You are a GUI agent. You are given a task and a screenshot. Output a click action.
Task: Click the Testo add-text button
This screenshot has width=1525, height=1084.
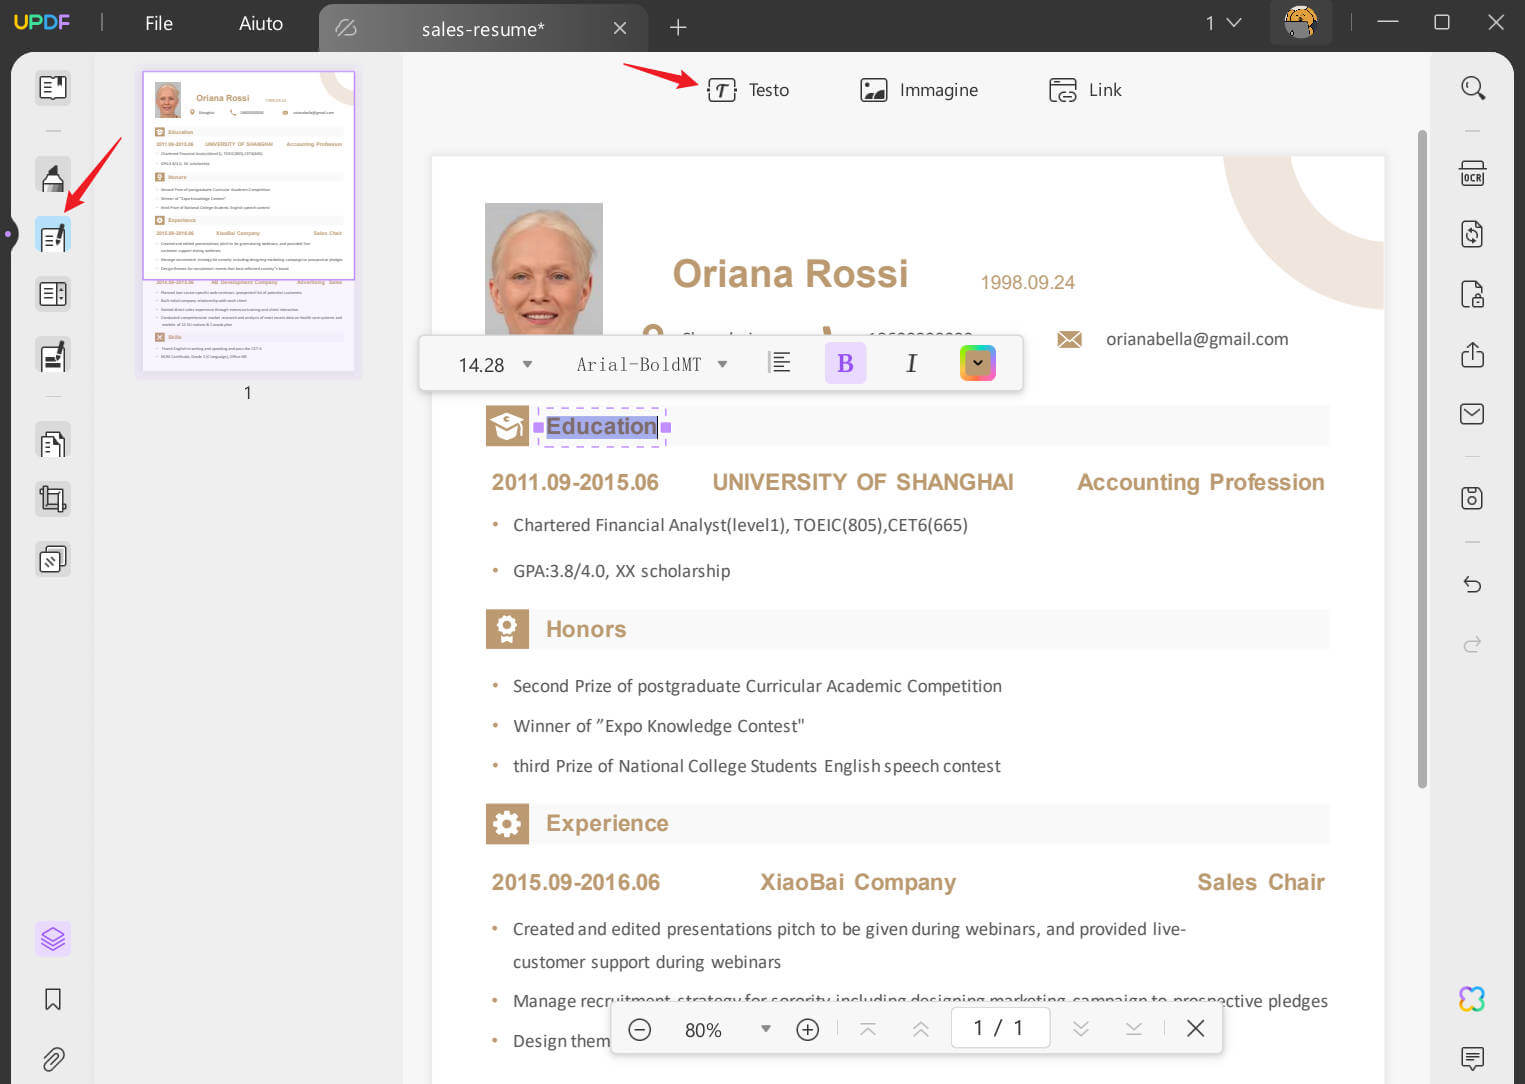(748, 90)
